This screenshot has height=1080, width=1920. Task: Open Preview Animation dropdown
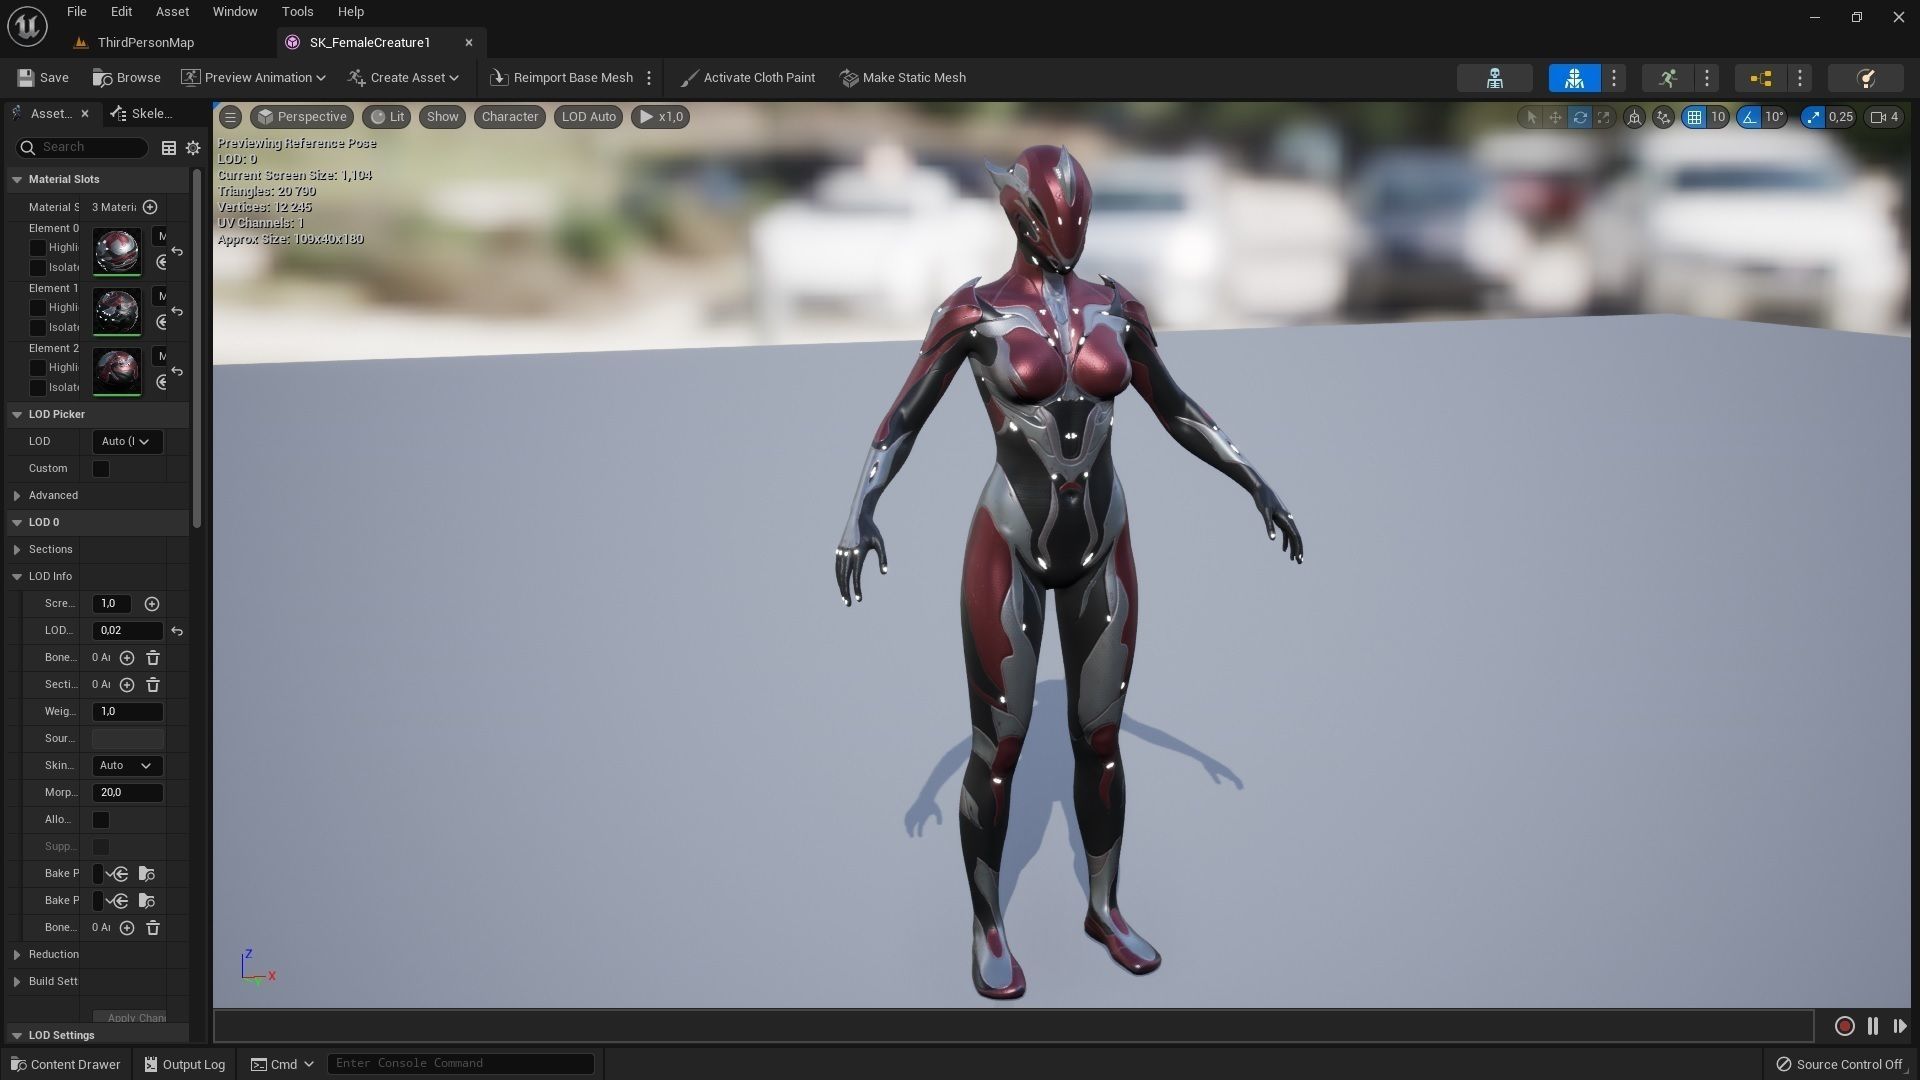(253, 78)
